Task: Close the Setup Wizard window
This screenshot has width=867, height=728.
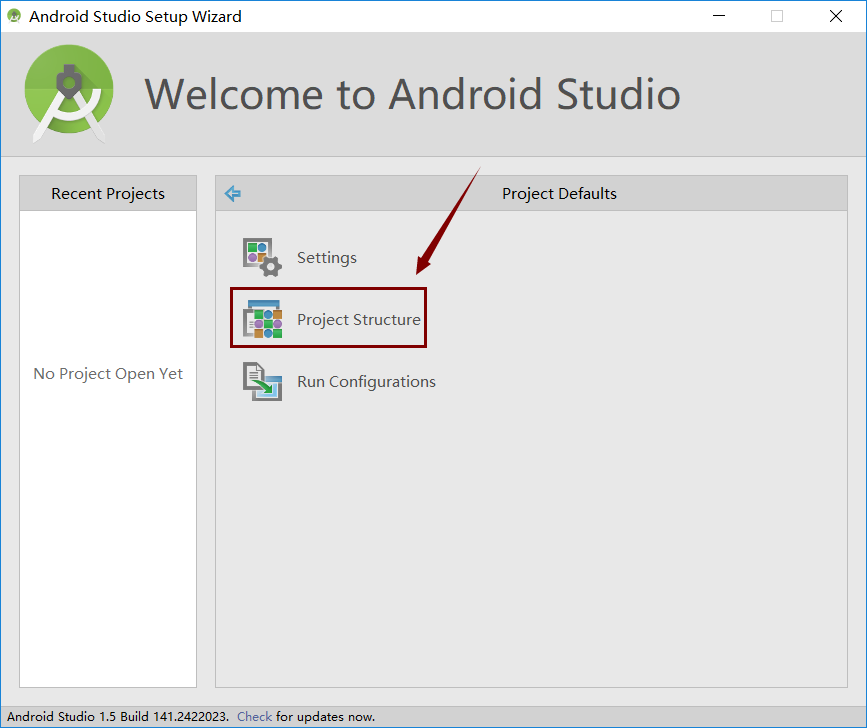Action: (x=836, y=16)
